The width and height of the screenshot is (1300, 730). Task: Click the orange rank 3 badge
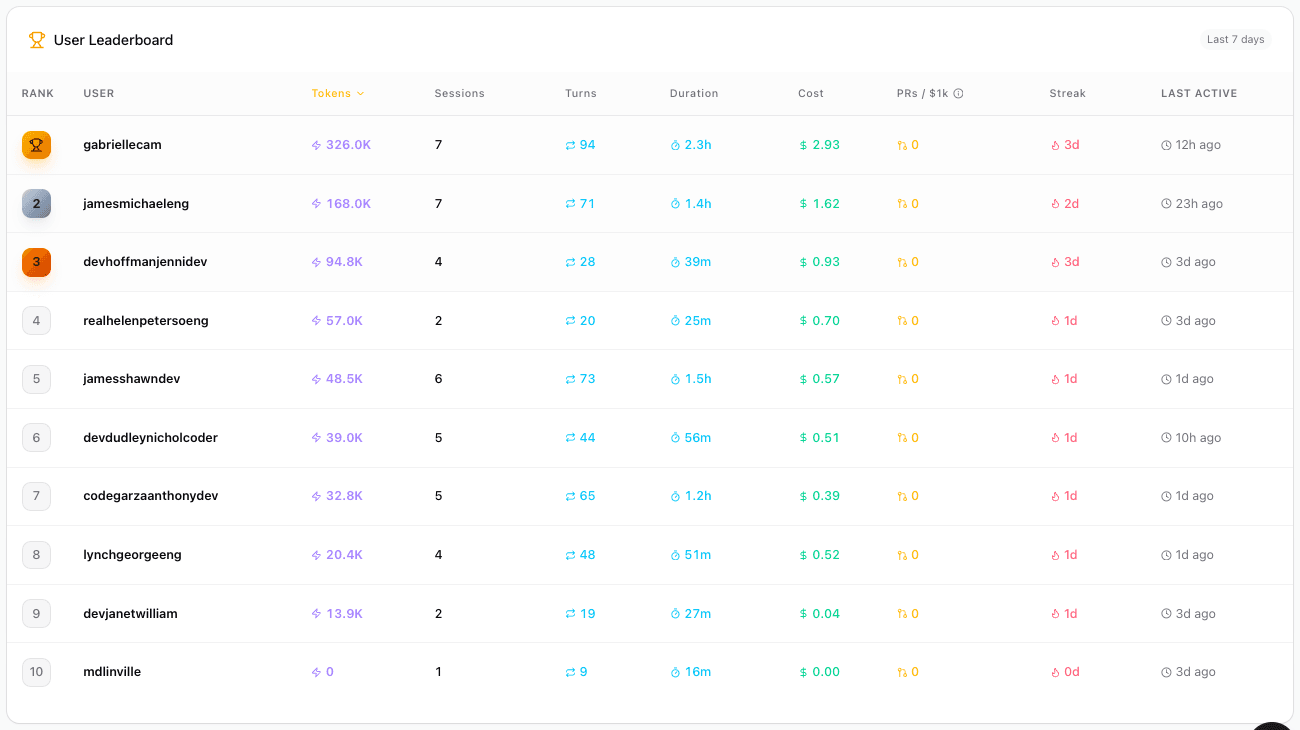pos(36,262)
